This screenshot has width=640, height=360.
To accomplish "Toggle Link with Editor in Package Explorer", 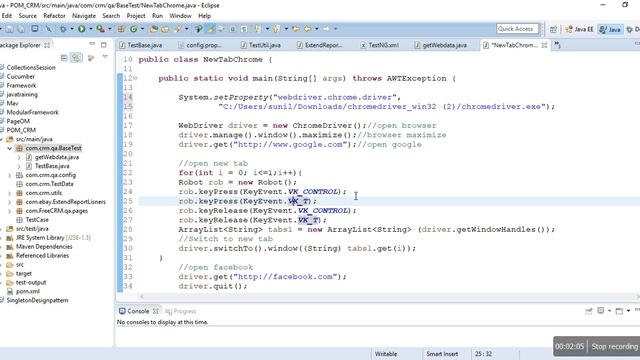I will 76,58.
